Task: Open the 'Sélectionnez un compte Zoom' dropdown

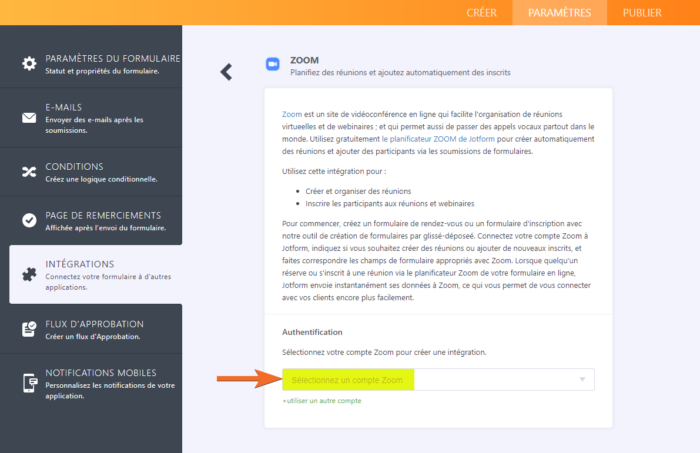Action: pos(438,380)
